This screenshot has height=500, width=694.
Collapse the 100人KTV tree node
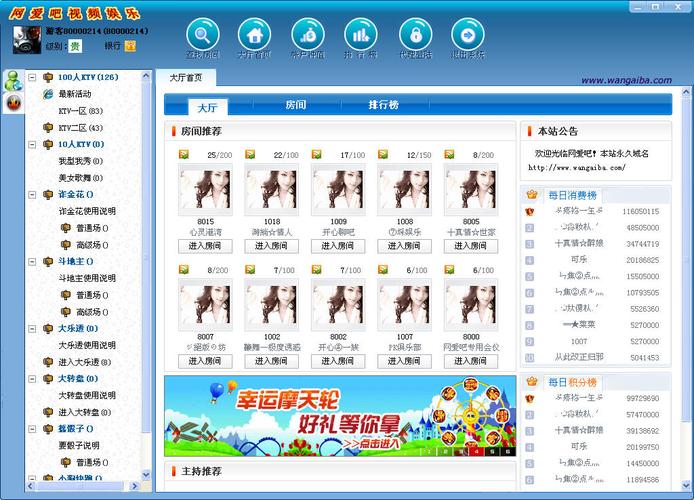pyautogui.click(x=32, y=77)
